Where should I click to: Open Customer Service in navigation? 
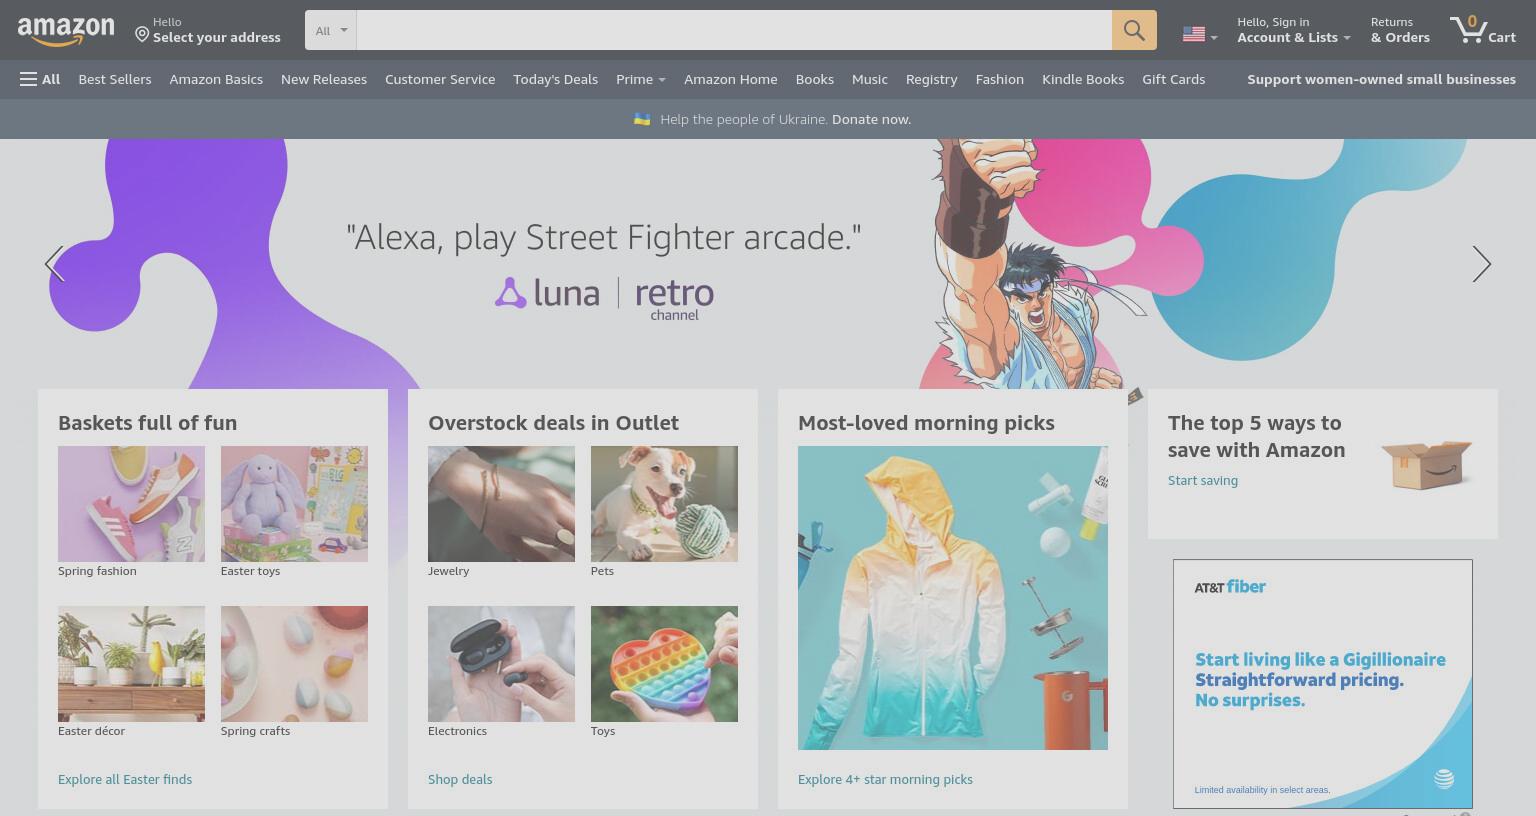(x=440, y=79)
